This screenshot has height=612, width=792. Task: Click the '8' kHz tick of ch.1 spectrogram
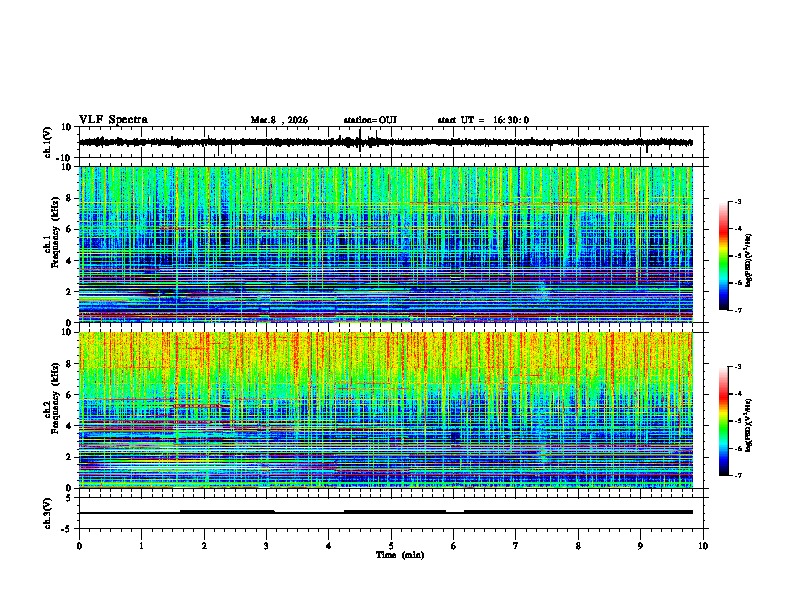70,198
